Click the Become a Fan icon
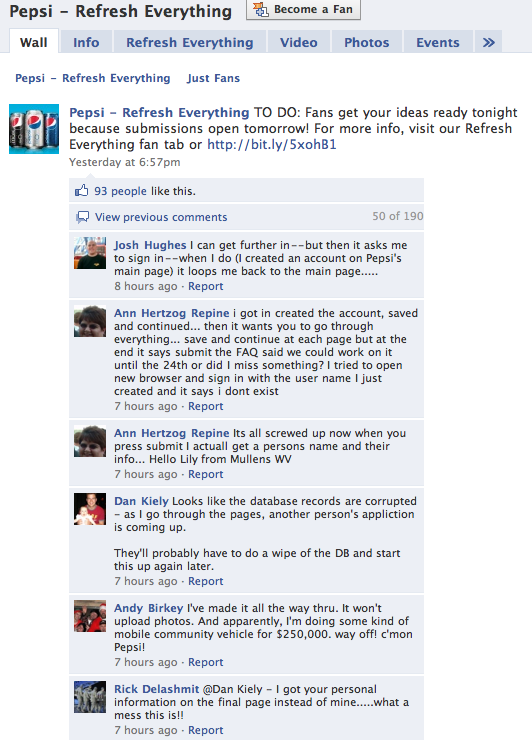 pos(261,9)
